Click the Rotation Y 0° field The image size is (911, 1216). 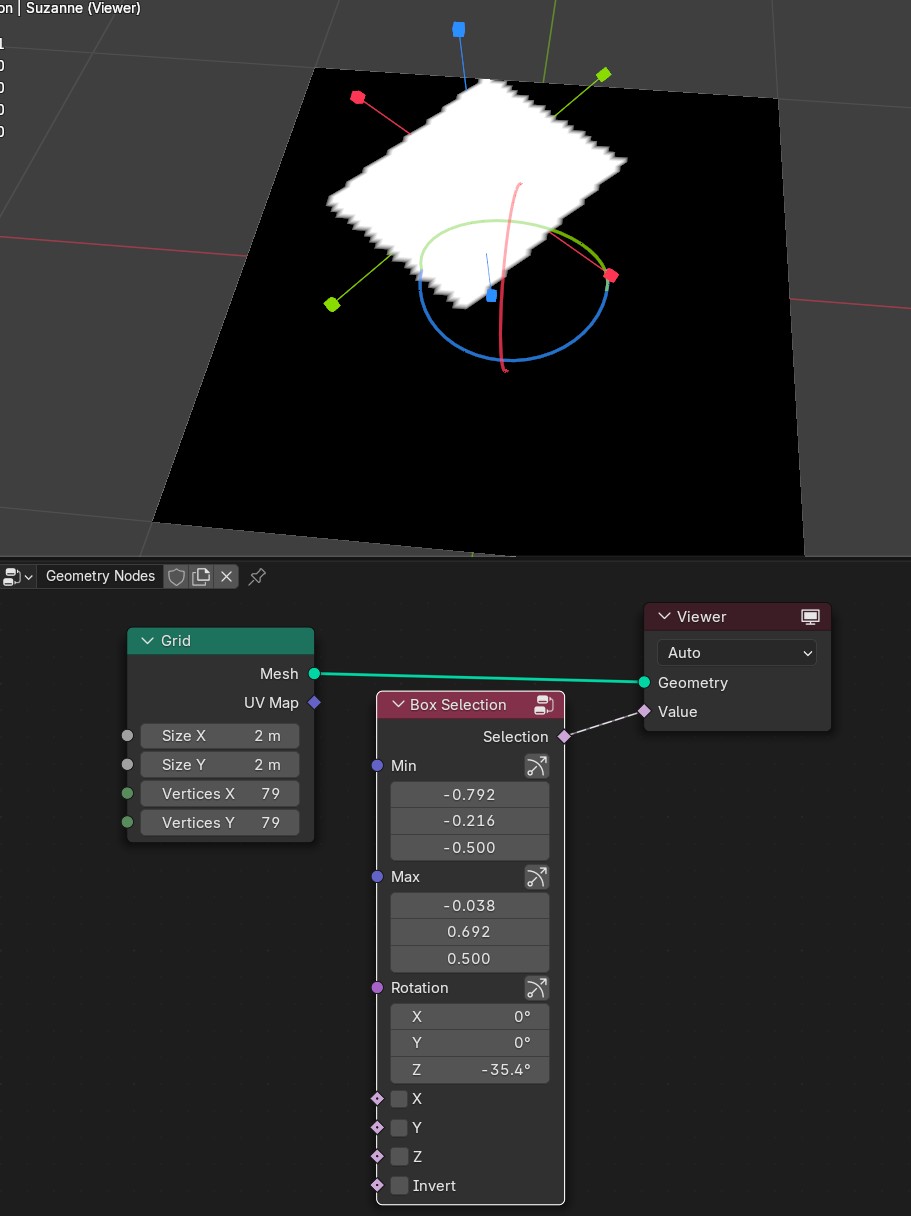tap(470, 1043)
